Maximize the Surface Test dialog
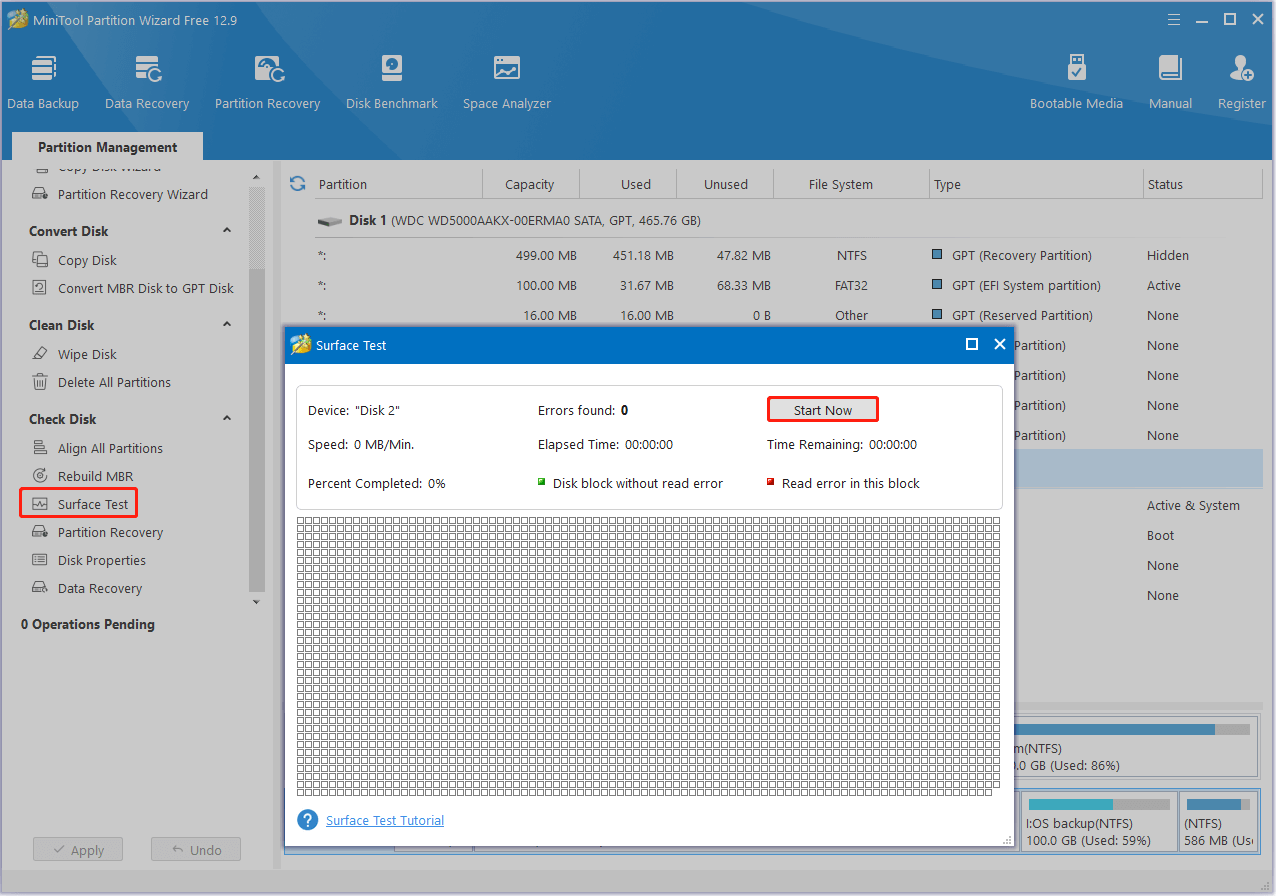This screenshot has height=896, width=1276. pyautogui.click(x=971, y=344)
